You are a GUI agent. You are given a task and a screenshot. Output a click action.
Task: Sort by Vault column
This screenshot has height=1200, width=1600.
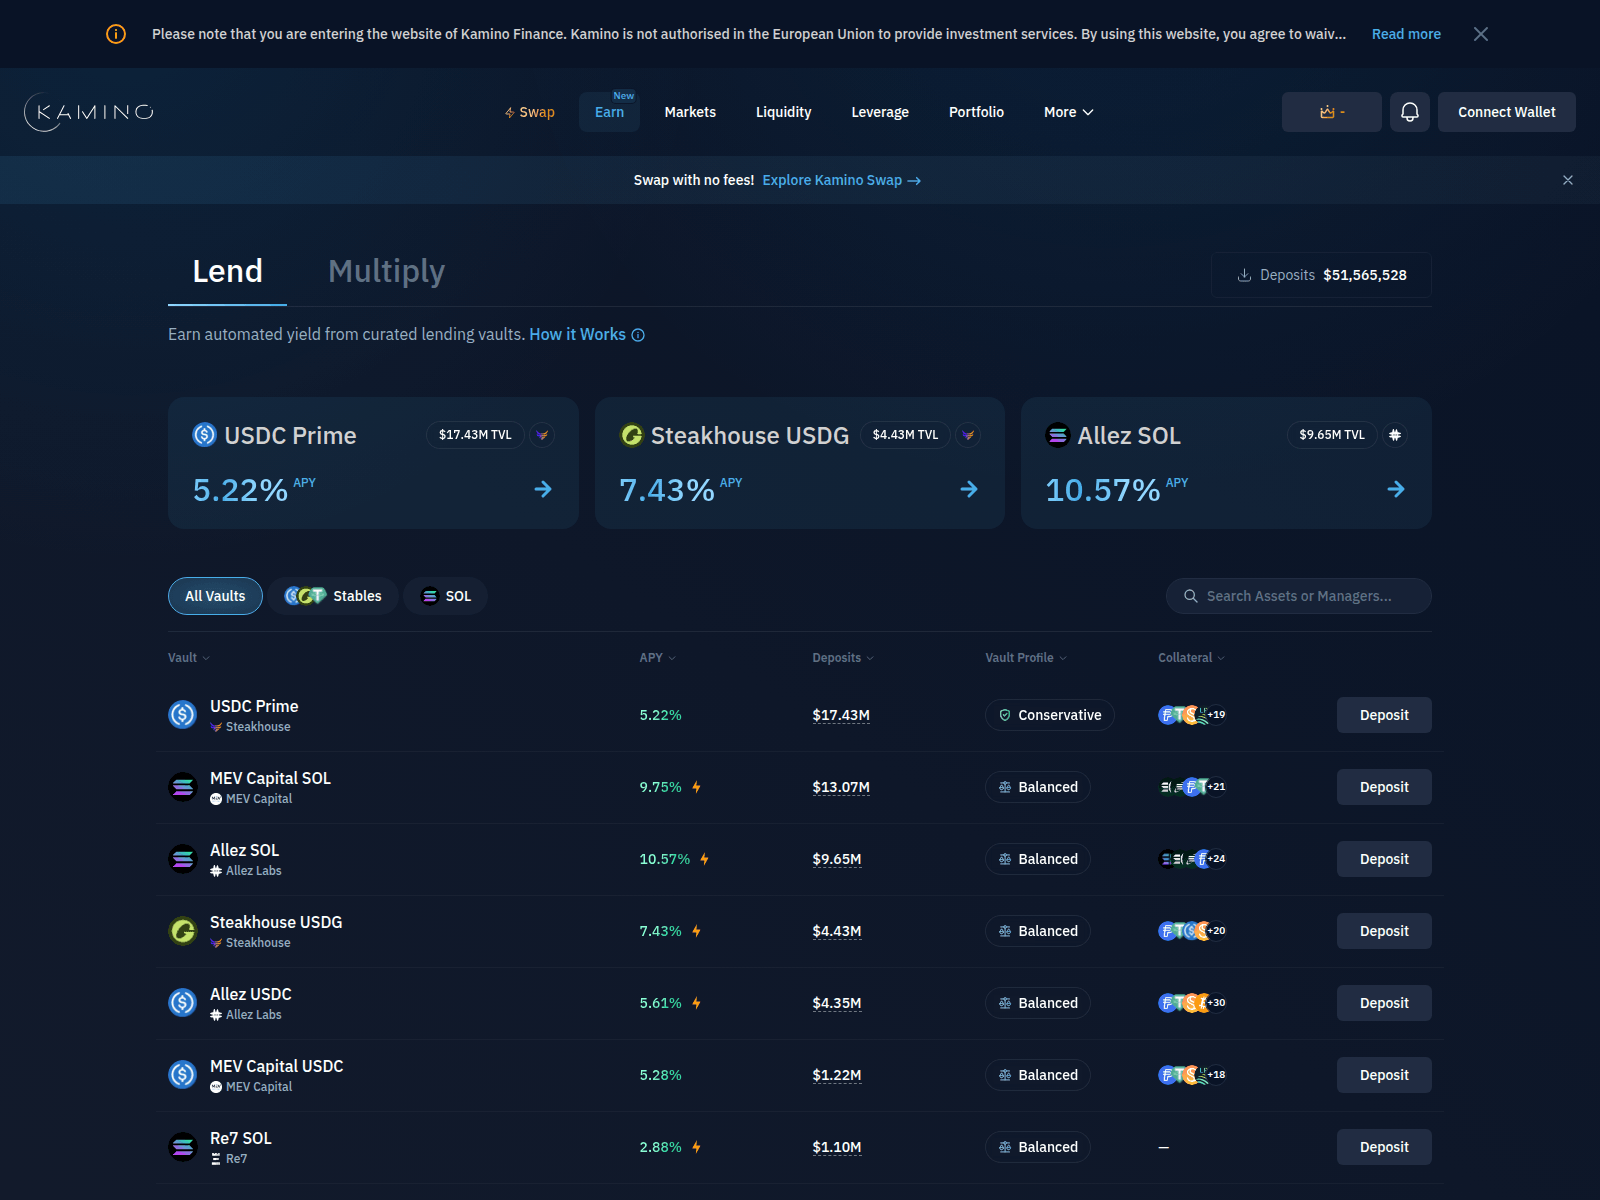[x=189, y=658]
